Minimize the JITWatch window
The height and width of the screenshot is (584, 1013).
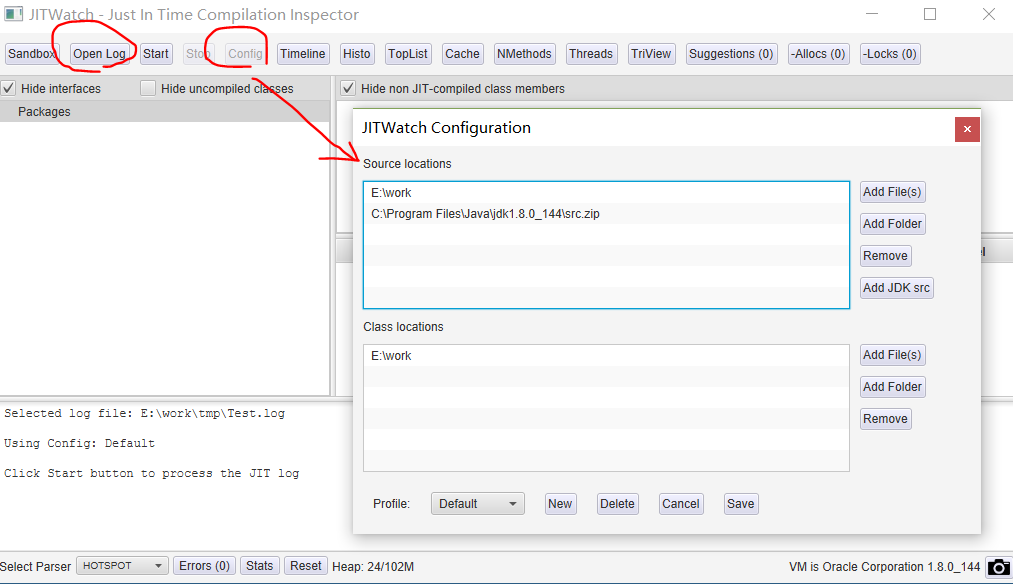pyautogui.click(x=872, y=14)
